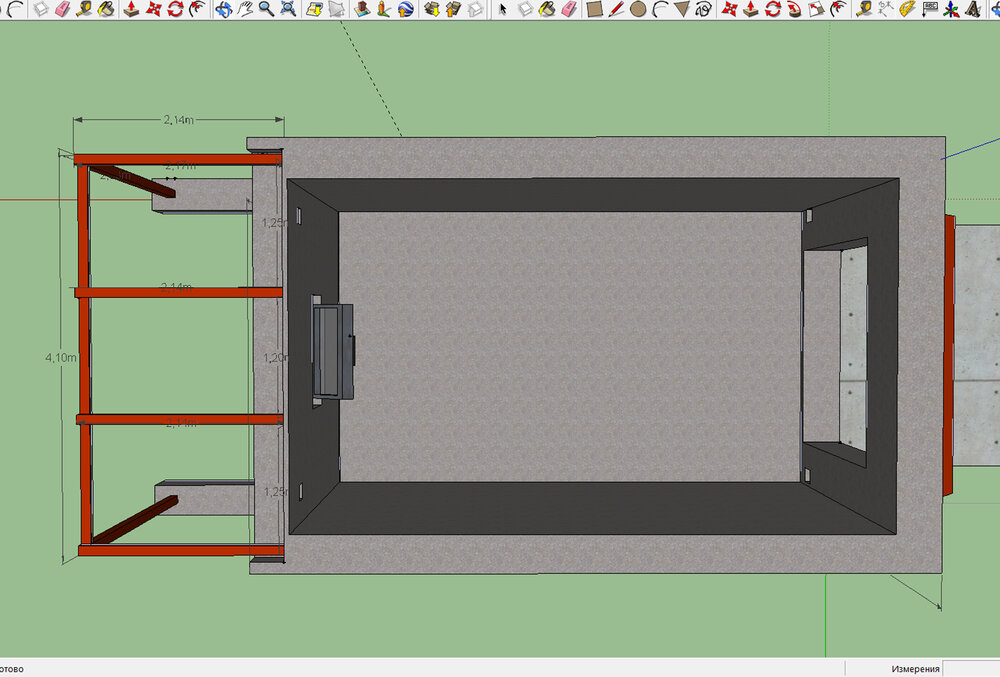
Task: Click the 4,10m dimension label
Action: [x=63, y=357]
